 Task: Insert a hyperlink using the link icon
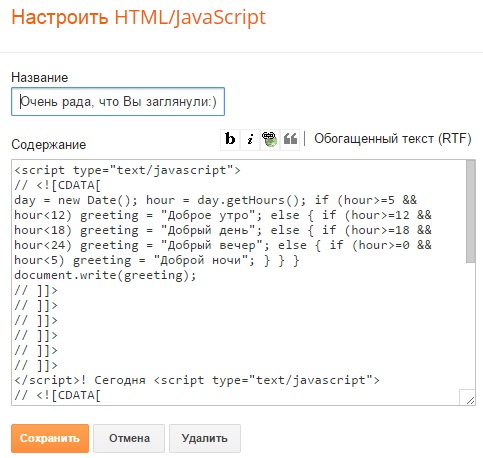click(270, 139)
